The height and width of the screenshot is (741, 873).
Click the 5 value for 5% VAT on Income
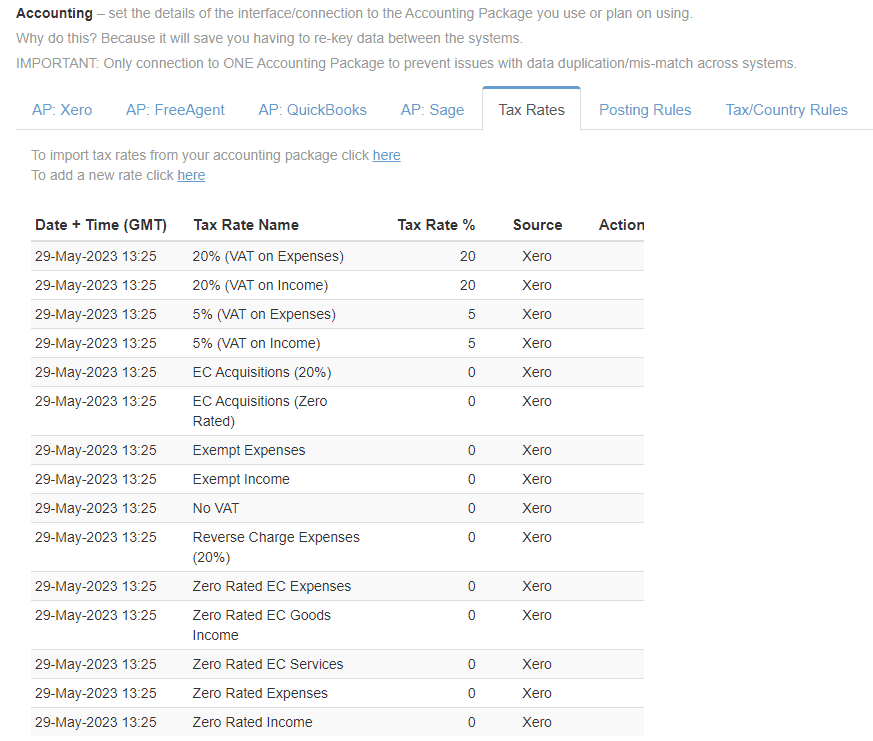(x=472, y=343)
